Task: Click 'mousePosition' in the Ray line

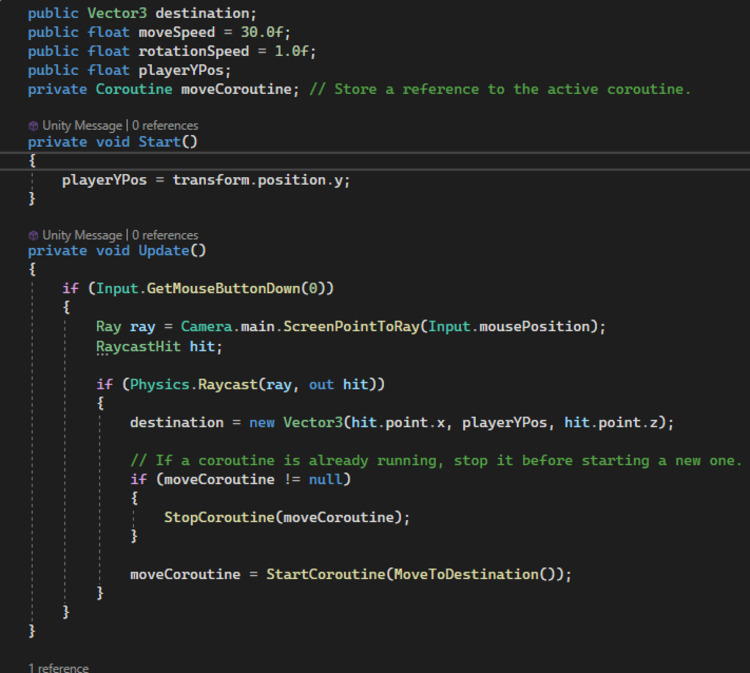Action: pos(534,326)
